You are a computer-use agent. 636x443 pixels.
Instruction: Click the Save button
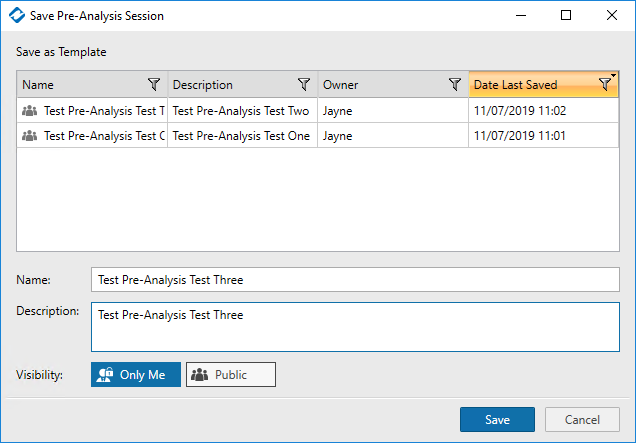tap(497, 419)
